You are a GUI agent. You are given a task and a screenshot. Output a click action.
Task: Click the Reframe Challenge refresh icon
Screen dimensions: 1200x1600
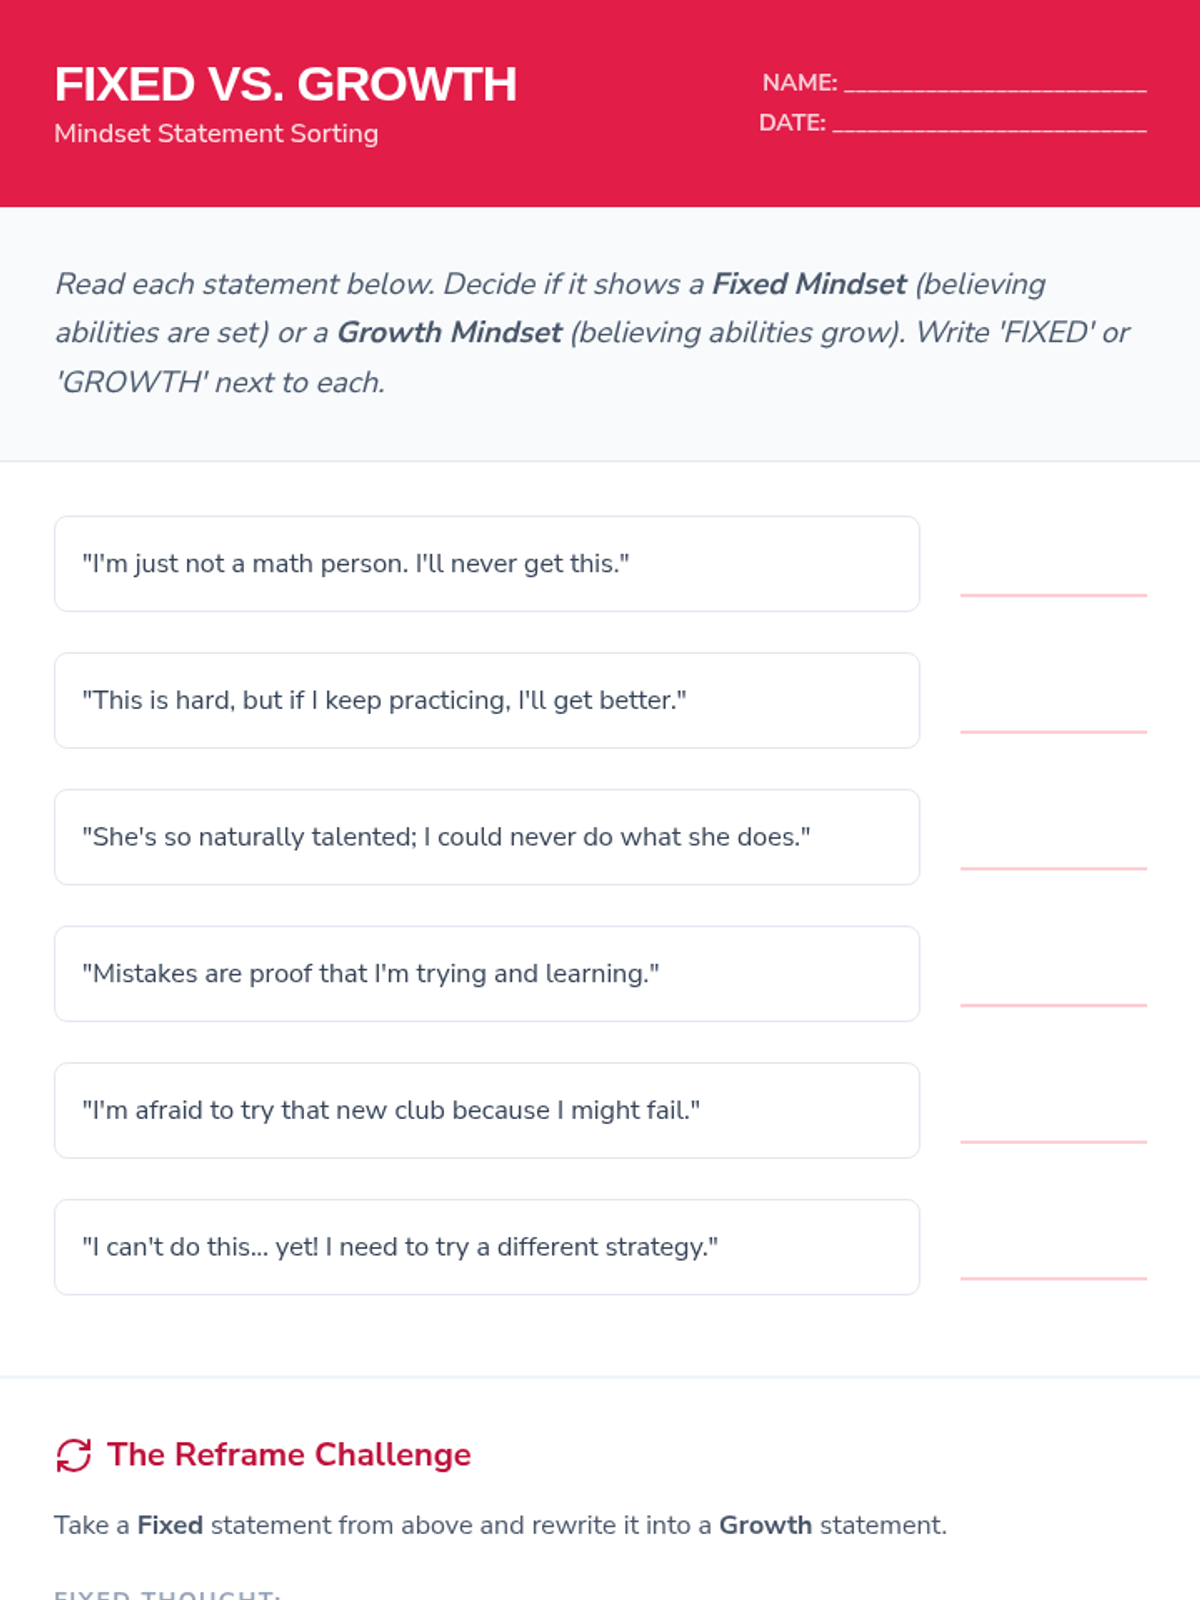(74, 1455)
